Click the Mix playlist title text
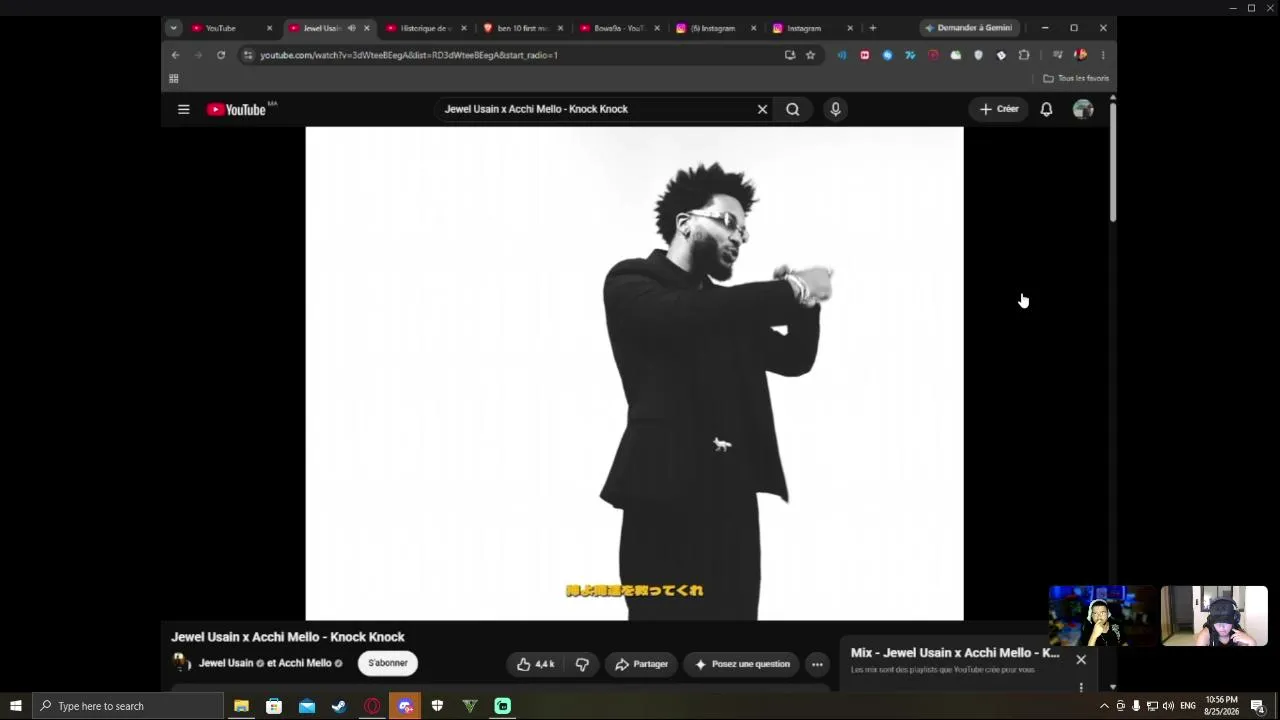 pyautogui.click(x=955, y=653)
